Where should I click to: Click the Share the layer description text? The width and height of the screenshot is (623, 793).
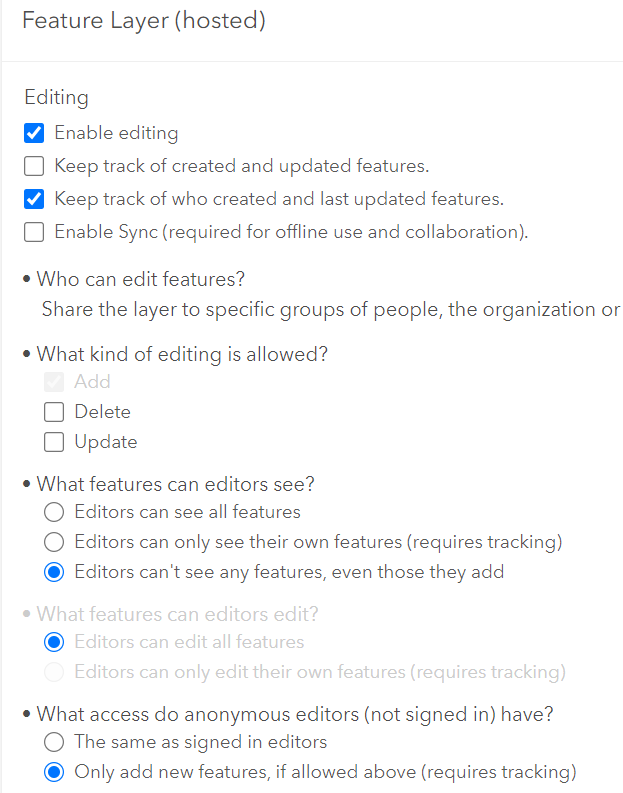330,309
